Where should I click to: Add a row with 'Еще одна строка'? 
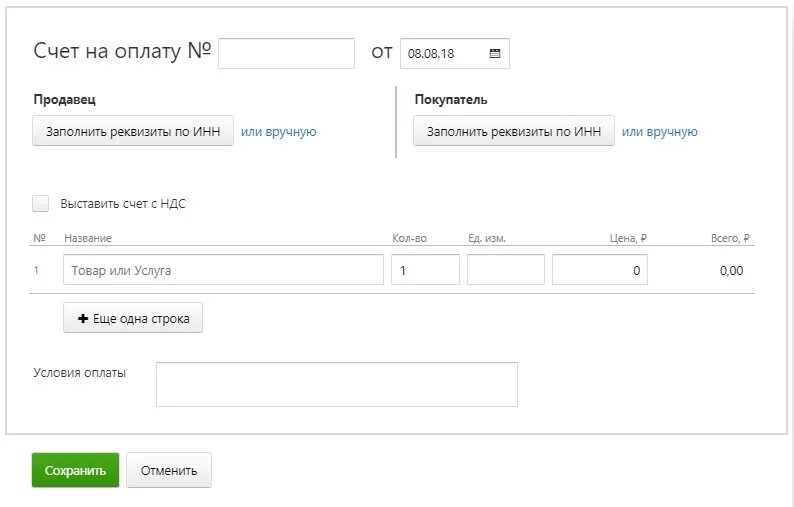[133, 318]
